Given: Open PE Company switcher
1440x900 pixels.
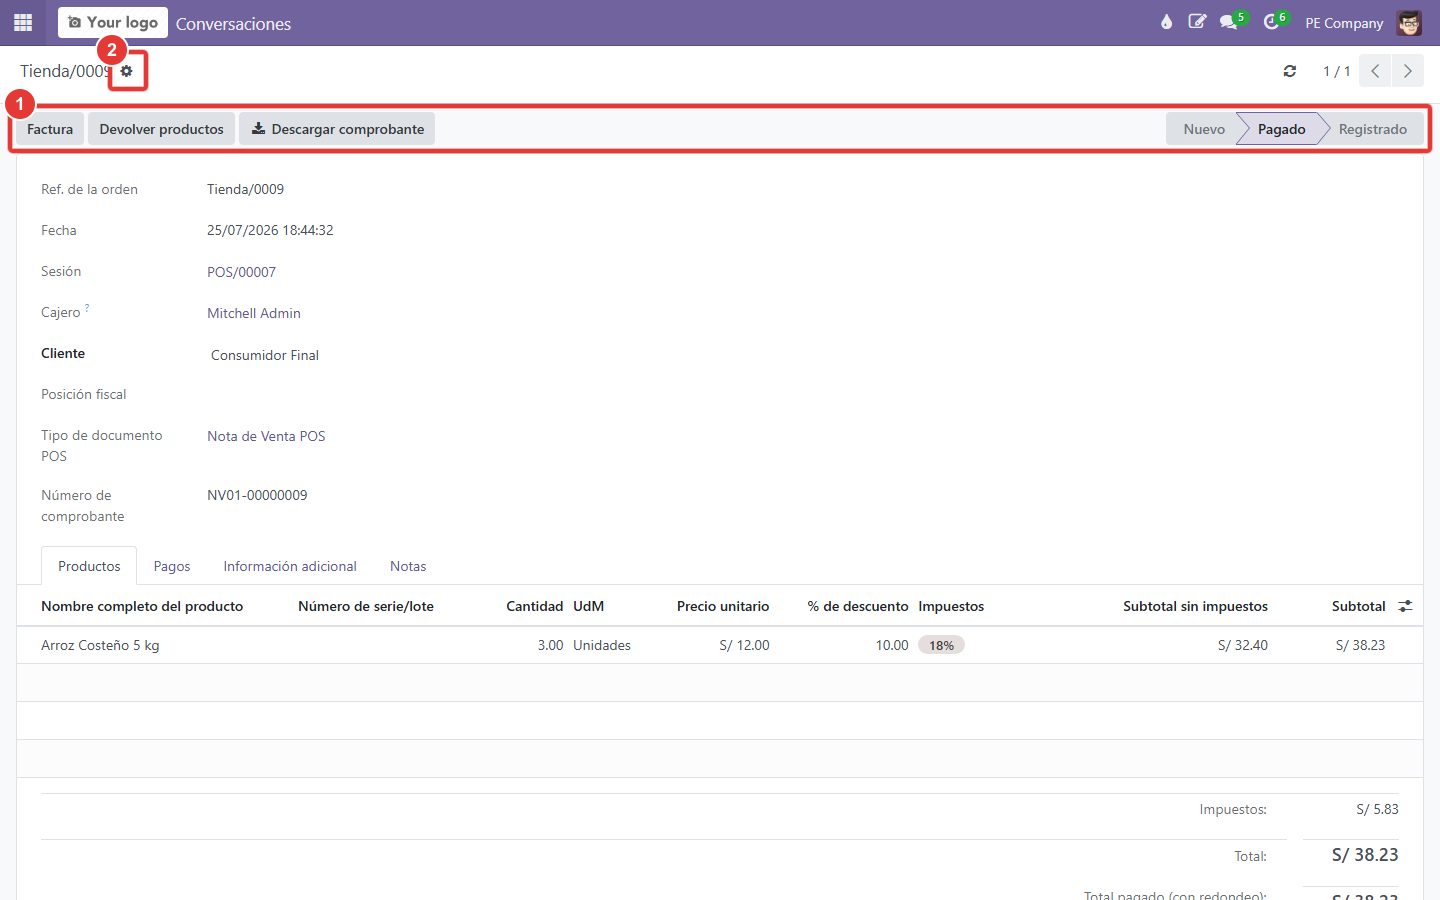Looking at the screenshot, I should pos(1344,23).
